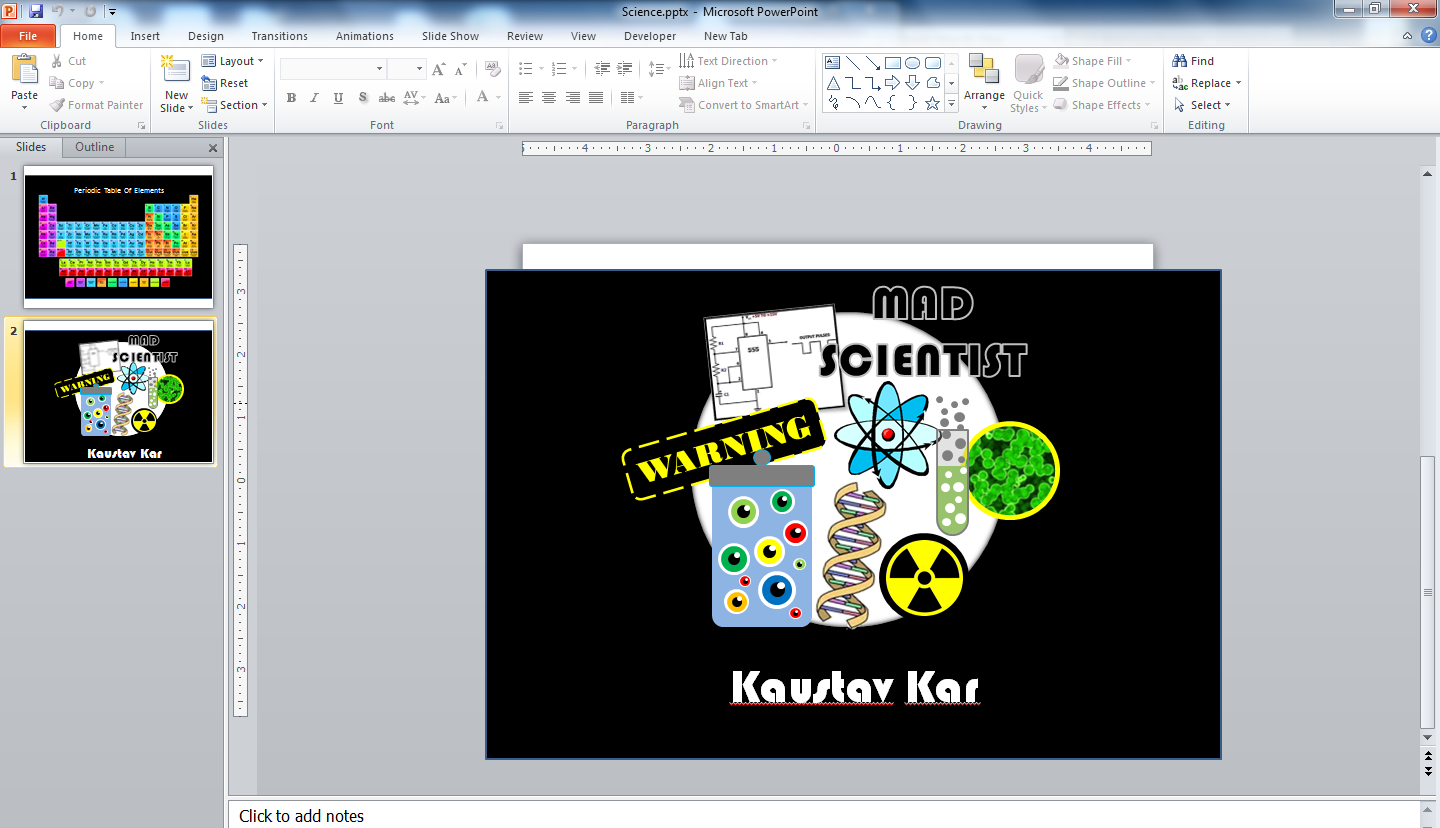Switch to the Insert tab
The width and height of the screenshot is (1440, 828).
point(145,36)
